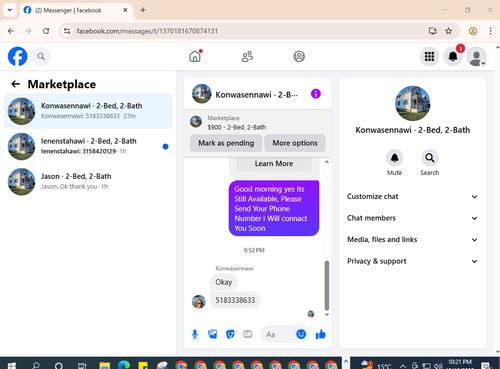
Task: Click the Search in conversation icon
Action: pos(430,158)
